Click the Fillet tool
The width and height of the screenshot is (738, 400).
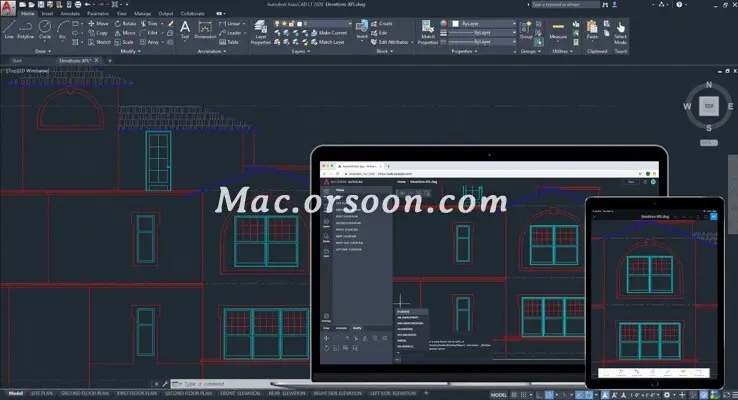[149, 33]
